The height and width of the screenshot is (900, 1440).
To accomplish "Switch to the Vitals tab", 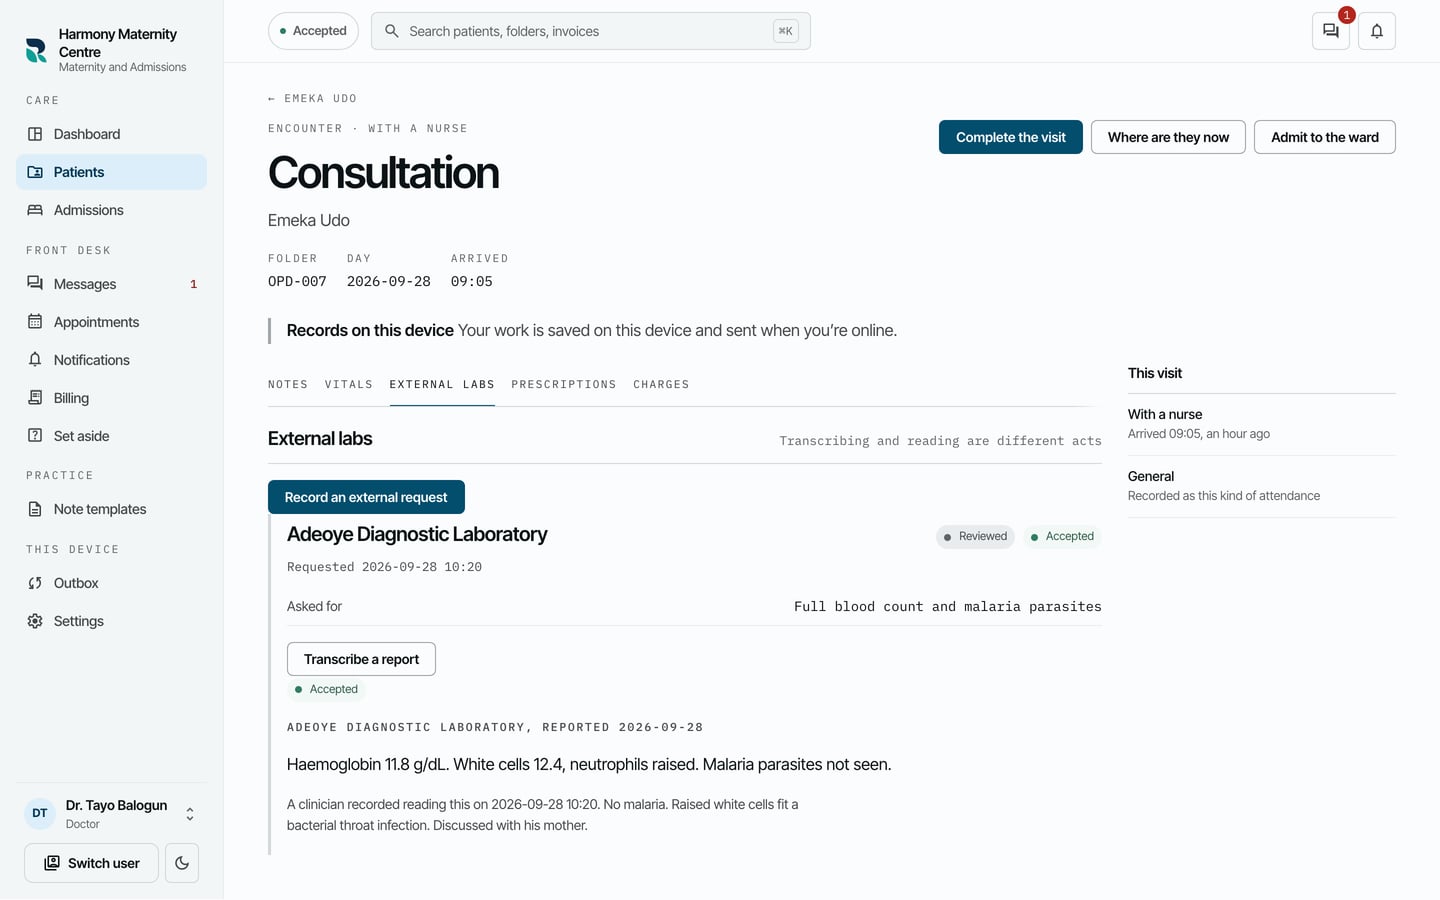I will click(349, 385).
